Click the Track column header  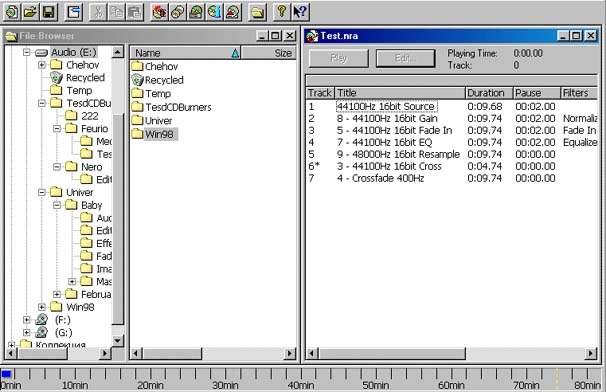click(320, 93)
